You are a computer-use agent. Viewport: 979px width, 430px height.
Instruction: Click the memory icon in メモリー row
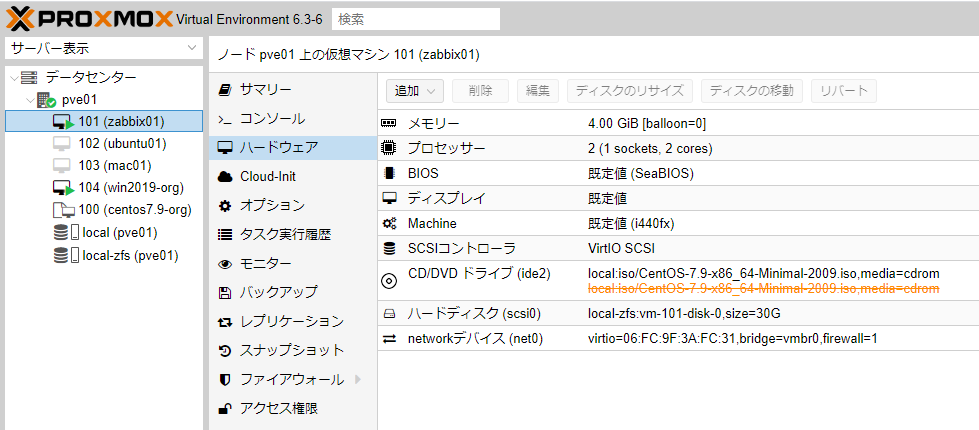(x=389, y=124)
